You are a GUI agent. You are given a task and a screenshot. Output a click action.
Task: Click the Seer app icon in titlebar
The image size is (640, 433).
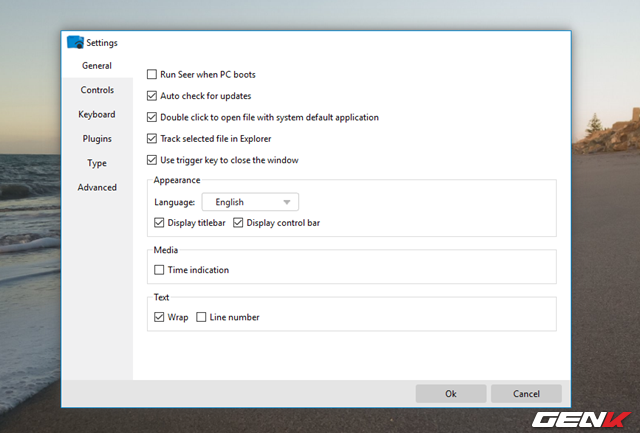click(x=74, y=43)
